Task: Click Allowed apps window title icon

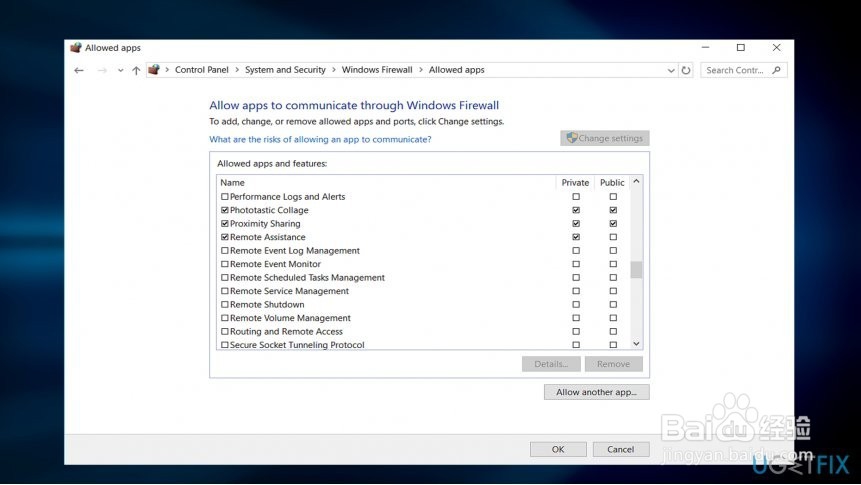Action: [76, 48]
